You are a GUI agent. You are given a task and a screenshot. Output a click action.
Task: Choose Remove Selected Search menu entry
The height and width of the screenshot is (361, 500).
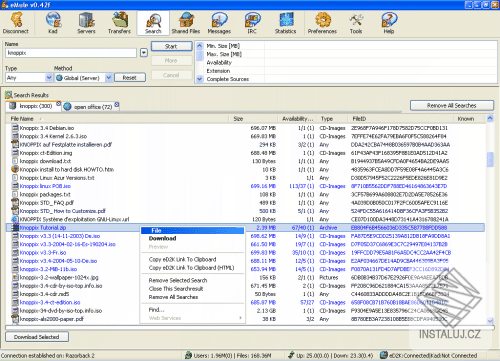(x=193, y=280)
